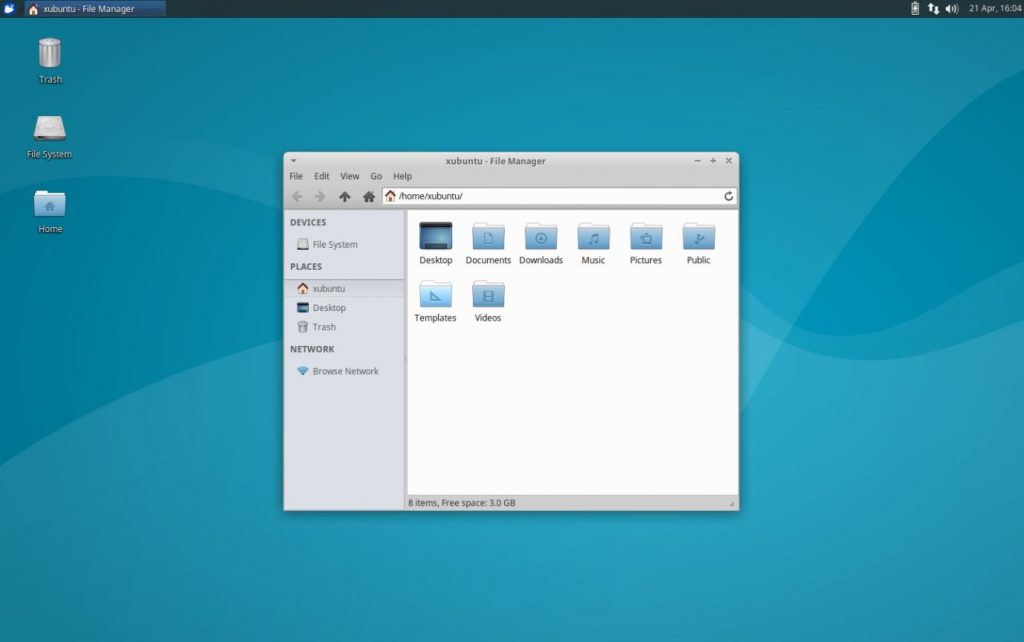Open the window menu disclosure arrow

293,160
